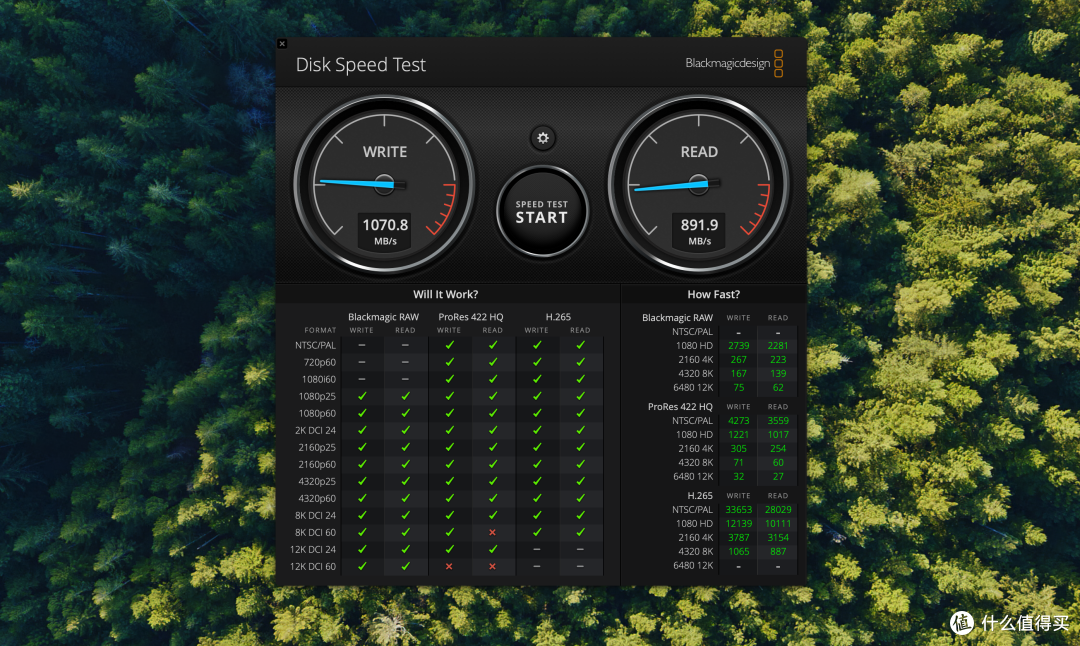Click the 12K DCI 60 format row label
Screen dimensions: 1080x646
click(x=313, y=566)
